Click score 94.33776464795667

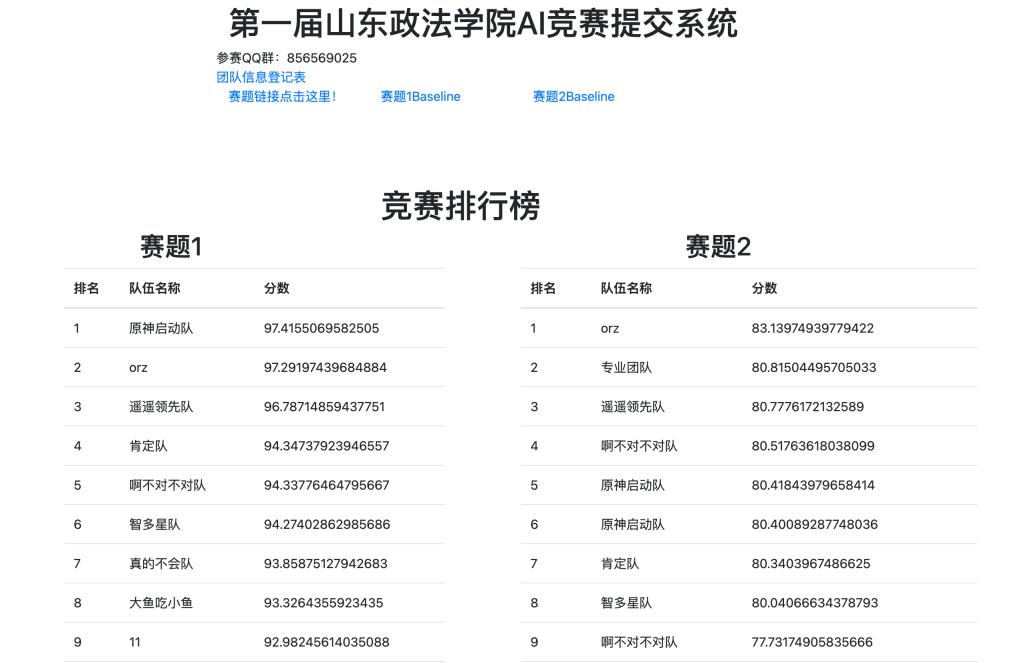click(327, 485)
